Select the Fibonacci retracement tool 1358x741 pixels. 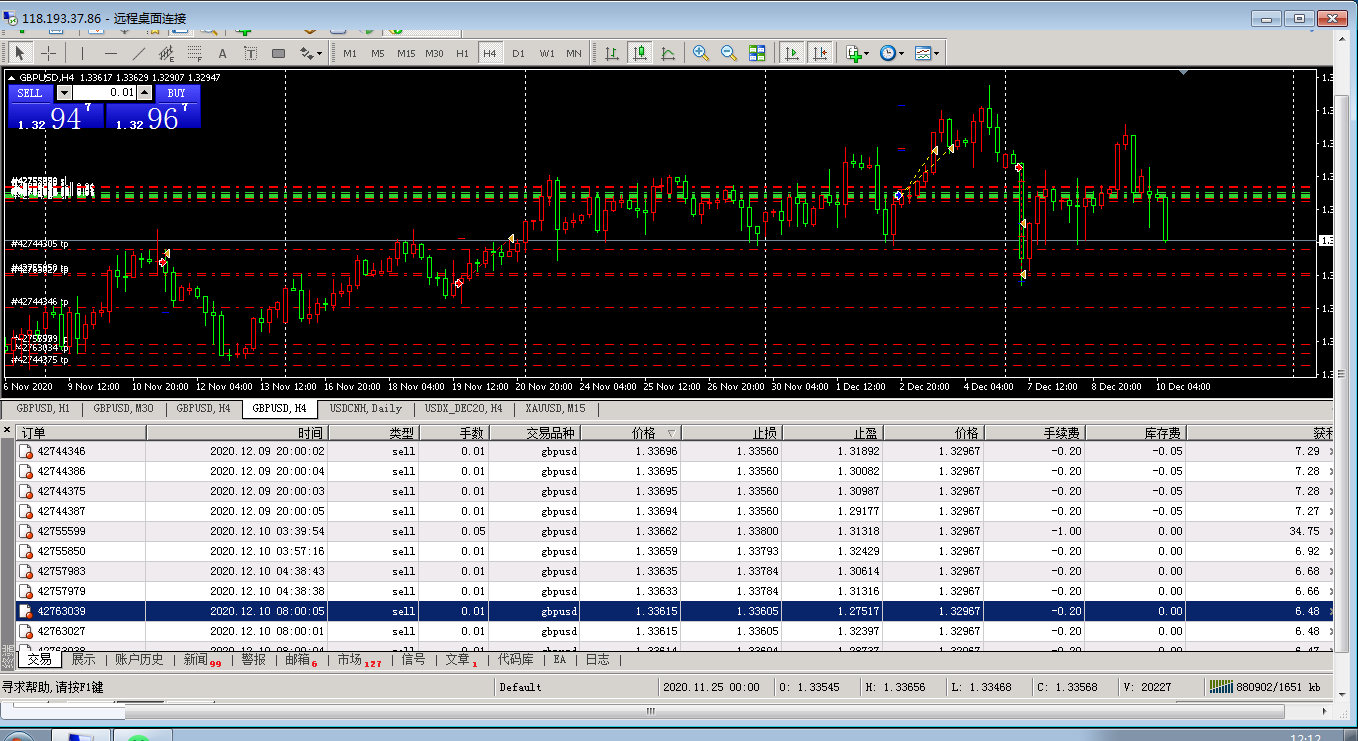coord(194,53)
